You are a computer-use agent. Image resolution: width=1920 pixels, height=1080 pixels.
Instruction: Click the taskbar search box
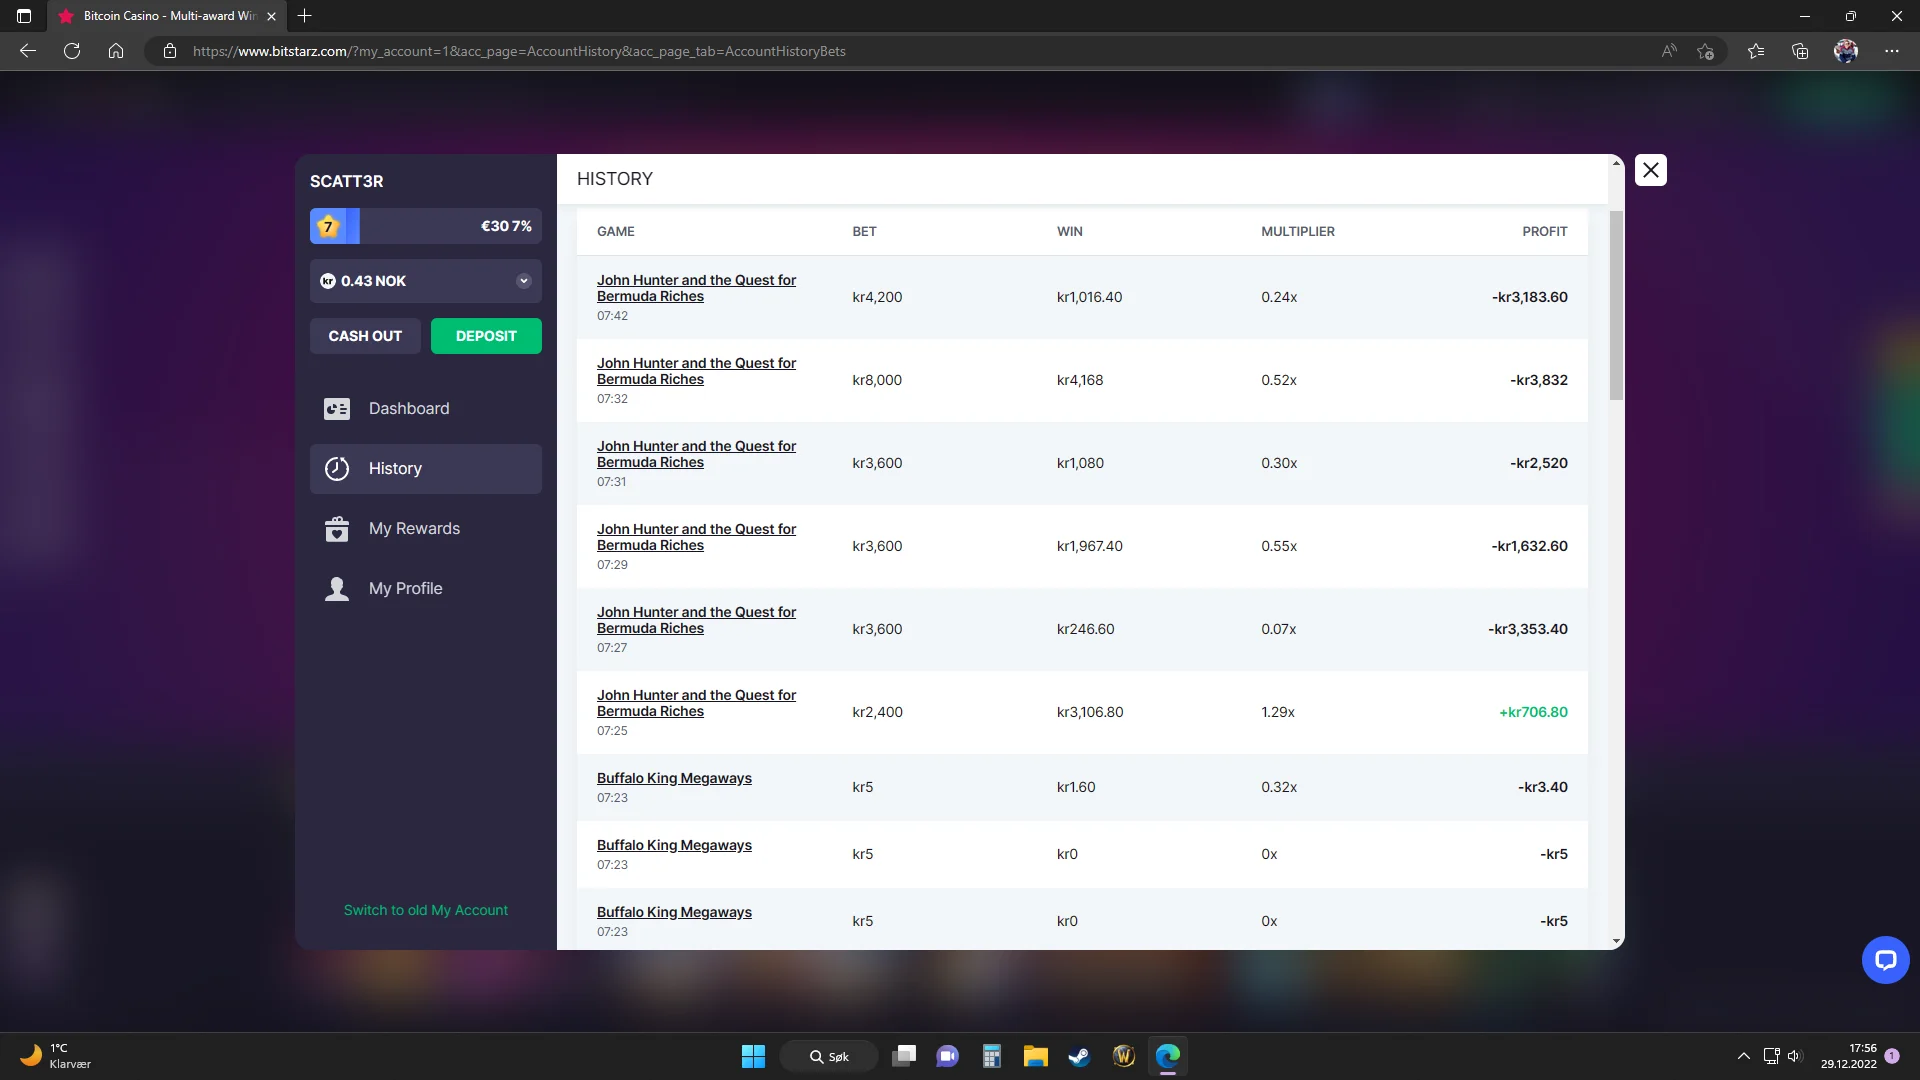(829, 1056)
